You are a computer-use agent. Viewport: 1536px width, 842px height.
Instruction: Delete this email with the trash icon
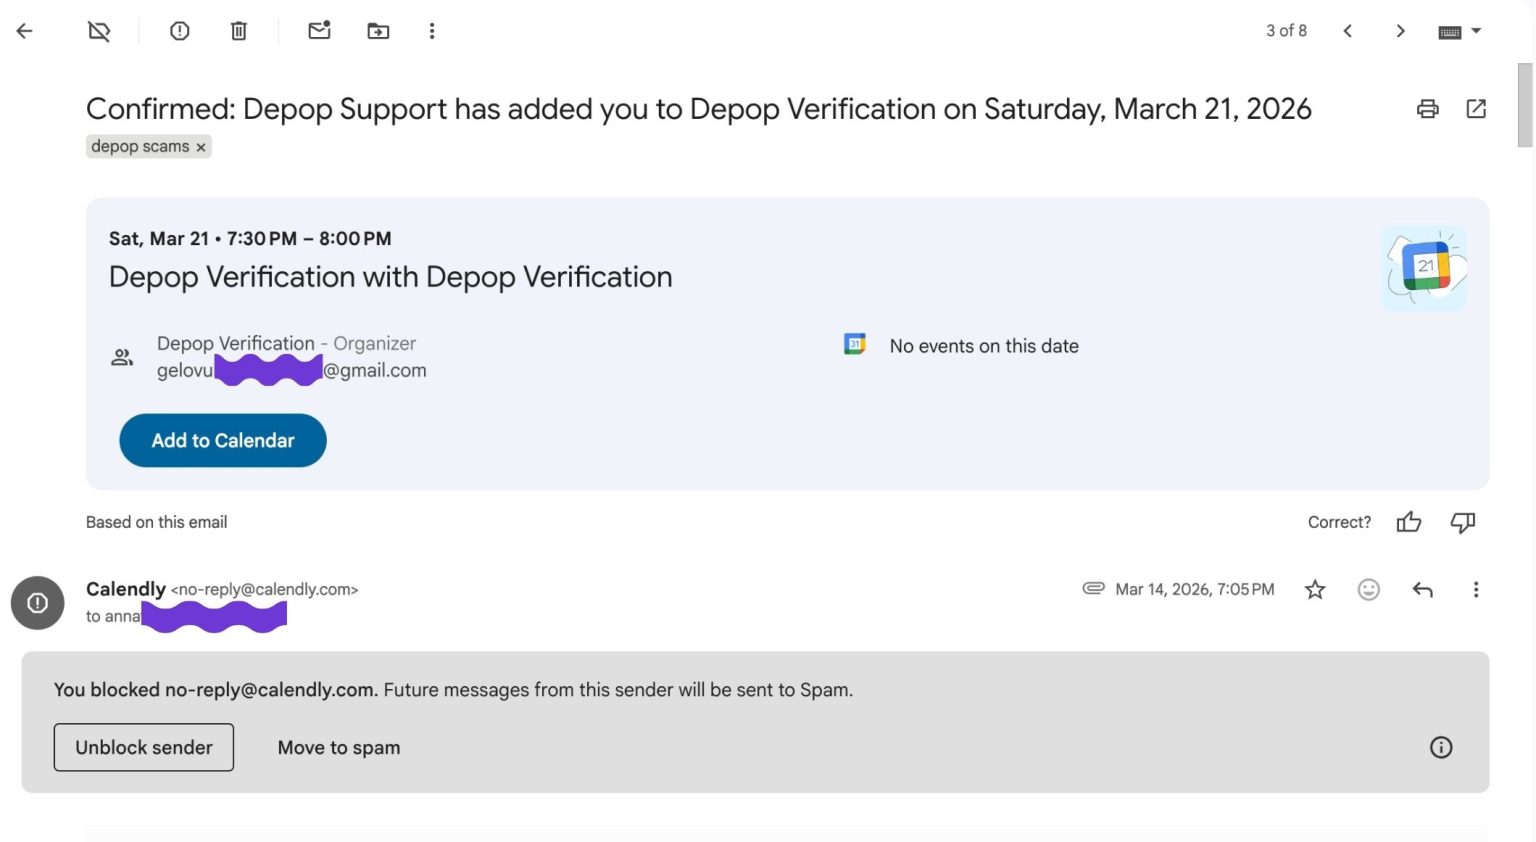coord(239,31)
